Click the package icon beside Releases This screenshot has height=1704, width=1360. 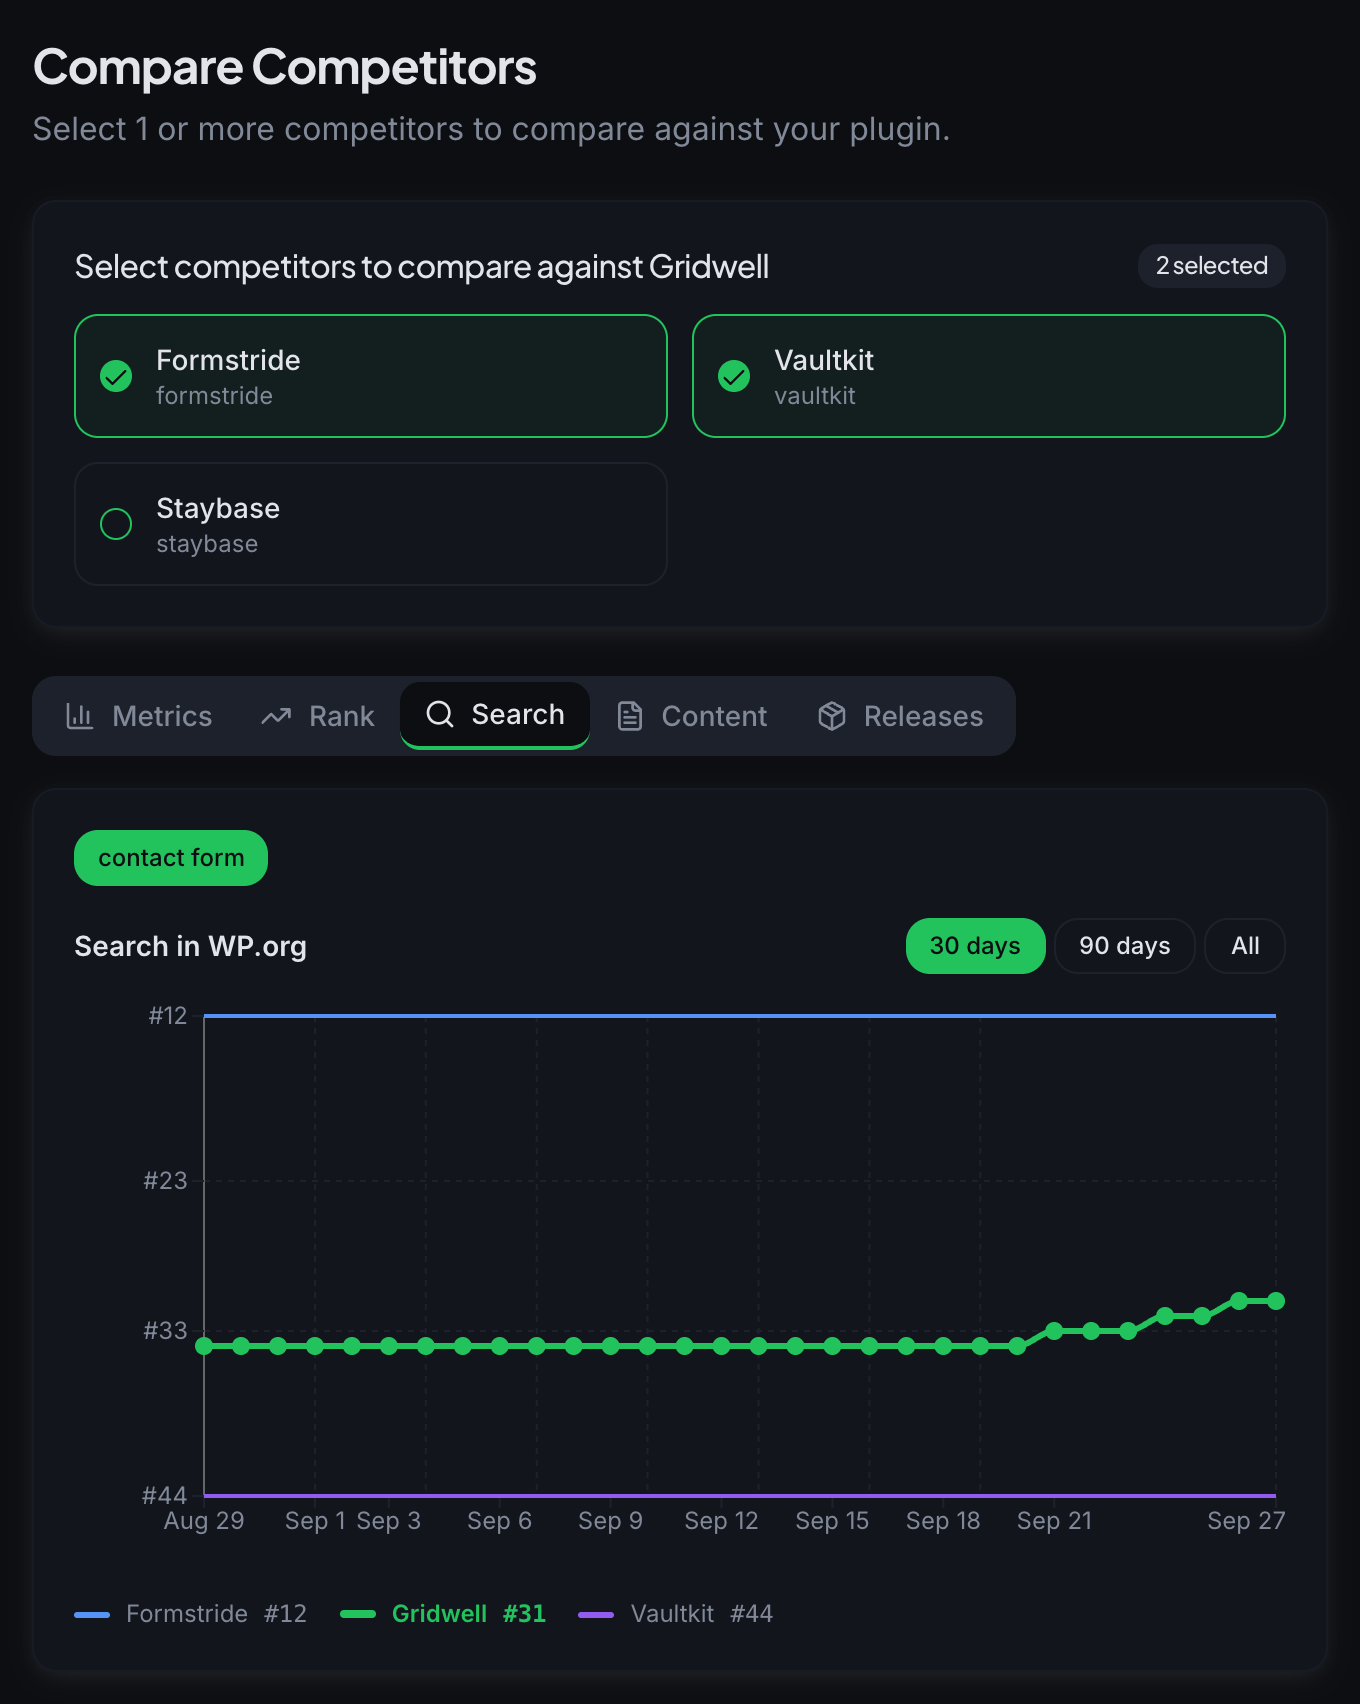coord(832,716)
